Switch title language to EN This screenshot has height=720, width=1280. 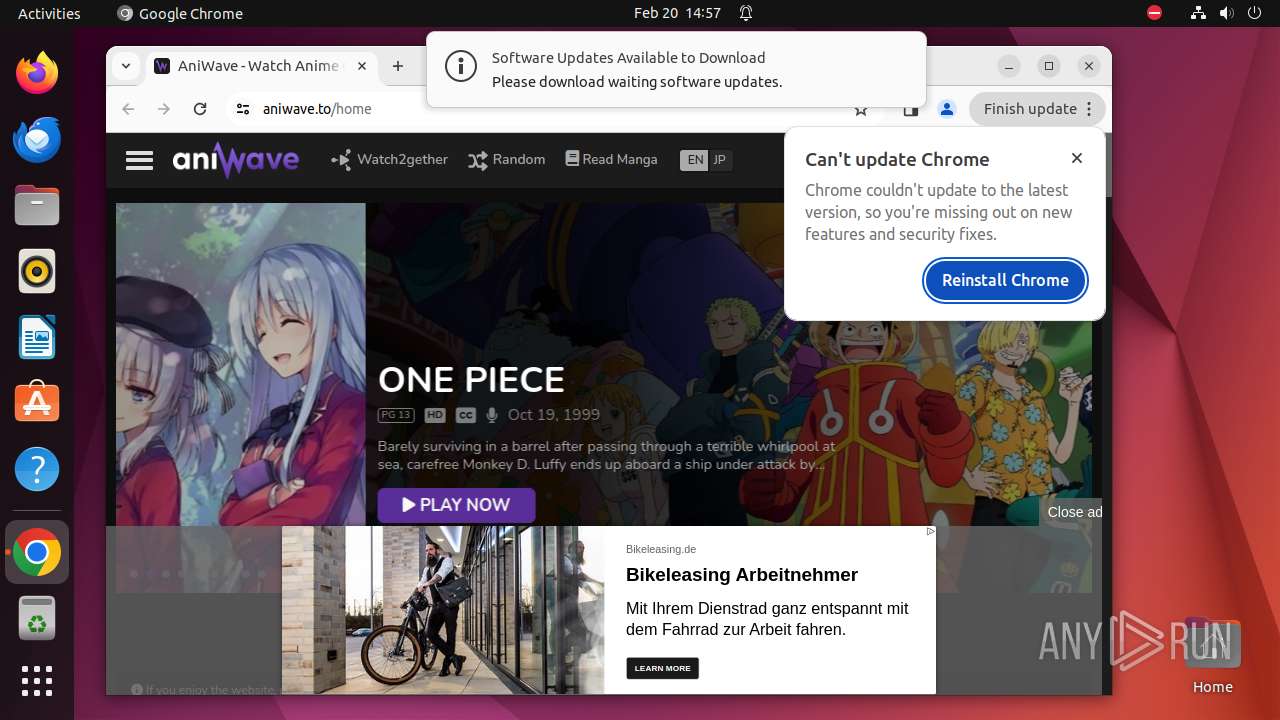(x=694, y=160)
